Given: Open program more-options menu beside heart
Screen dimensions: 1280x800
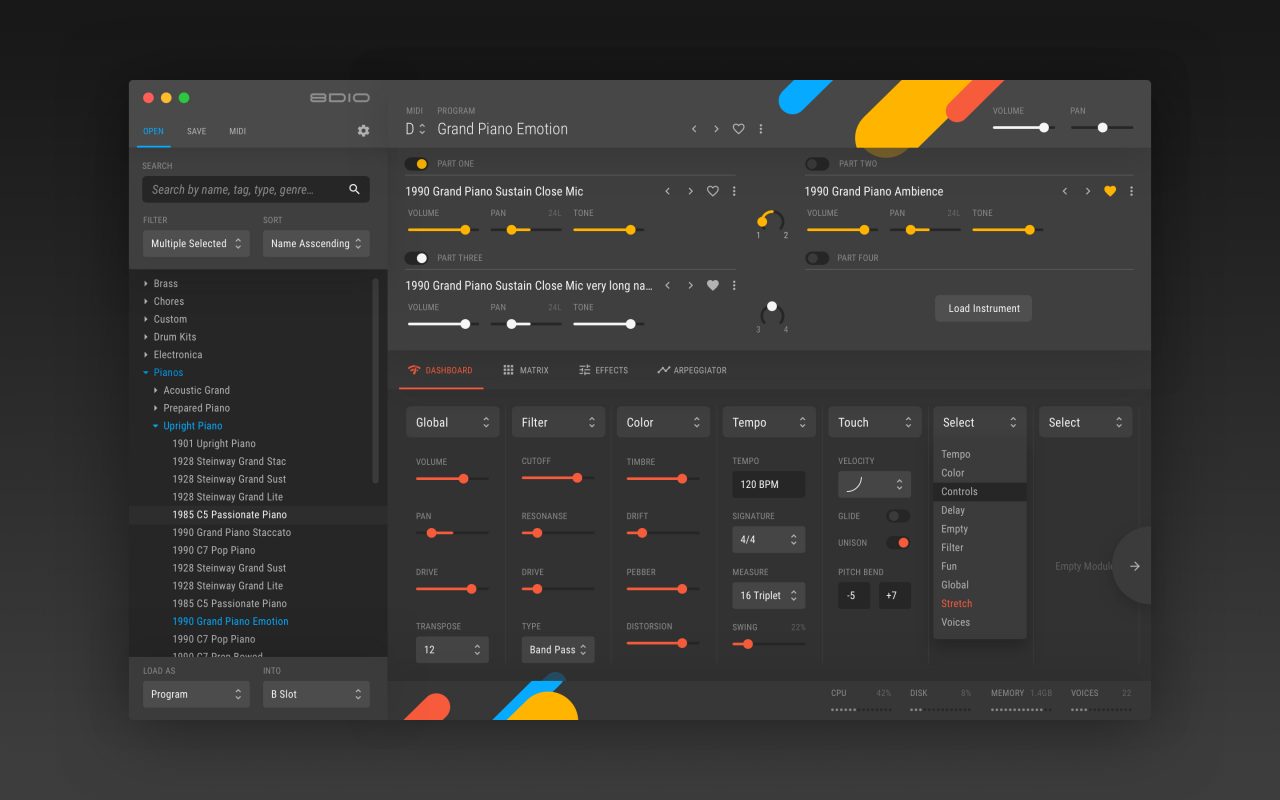Looking at the screenshot, I should click(x=761, y=129).
